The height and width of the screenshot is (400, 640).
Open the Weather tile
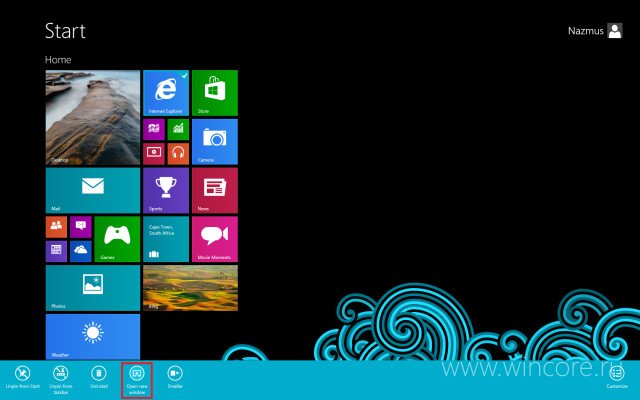(x=93, y=337)
